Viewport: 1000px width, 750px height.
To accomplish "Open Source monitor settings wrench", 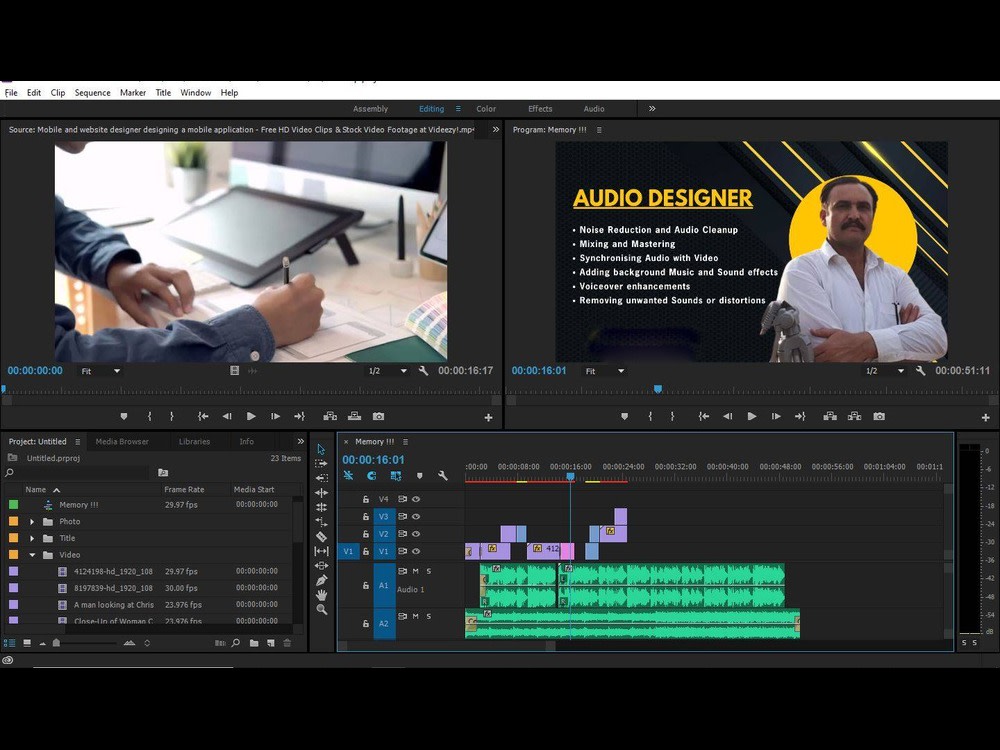I will click(423, 371).
